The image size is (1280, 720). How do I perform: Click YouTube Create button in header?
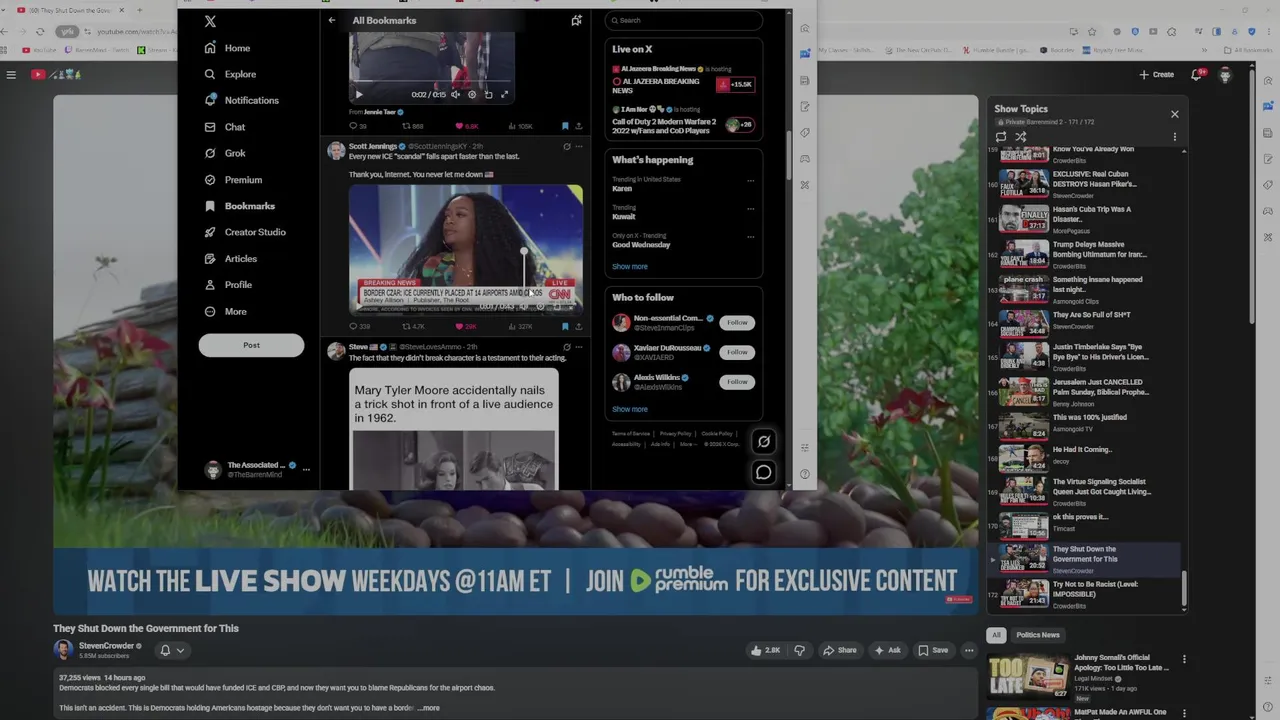click(x=1157, y=74)
